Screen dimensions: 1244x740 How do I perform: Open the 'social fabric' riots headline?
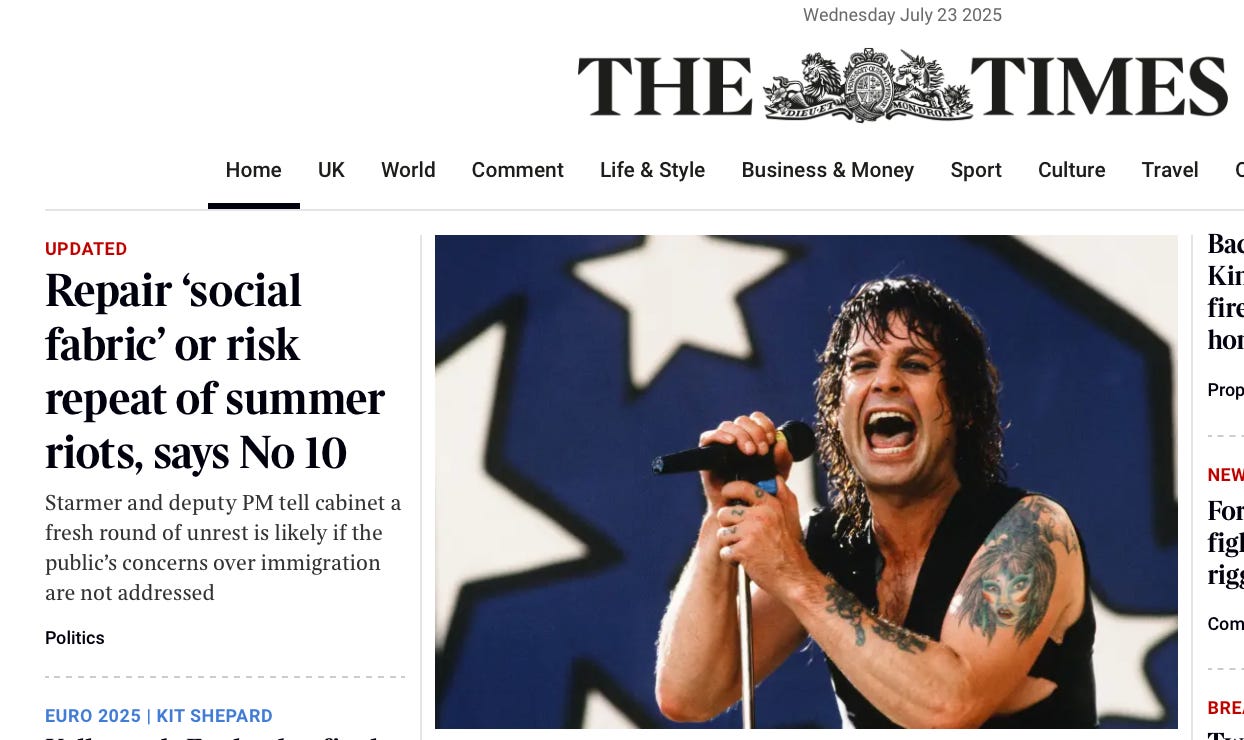(x=215, y=371)
